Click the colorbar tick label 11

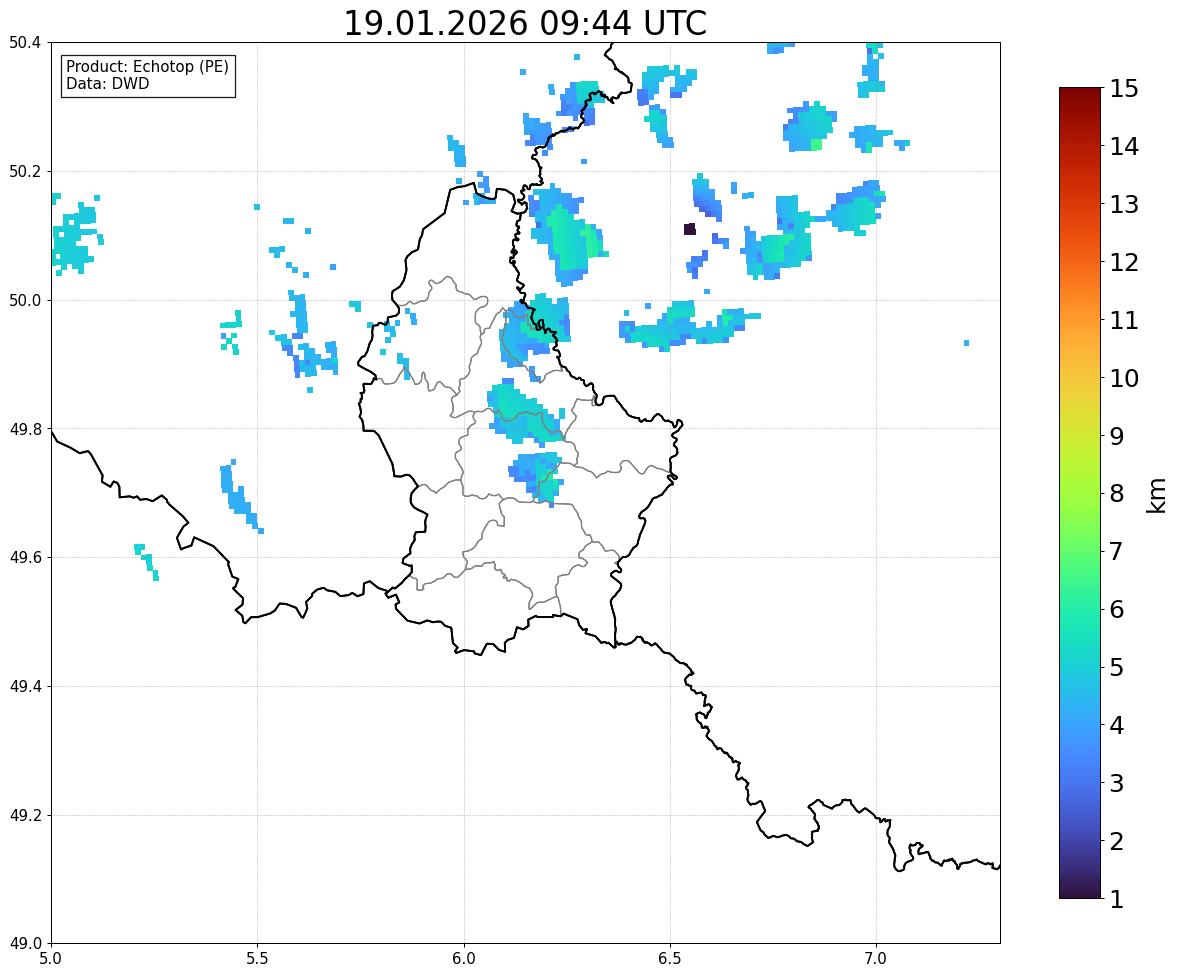tap(1124, 320)
